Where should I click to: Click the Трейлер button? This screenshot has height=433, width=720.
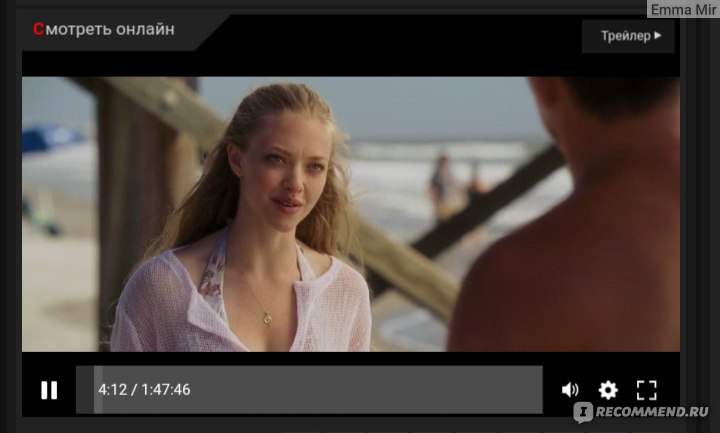[628, 36]
